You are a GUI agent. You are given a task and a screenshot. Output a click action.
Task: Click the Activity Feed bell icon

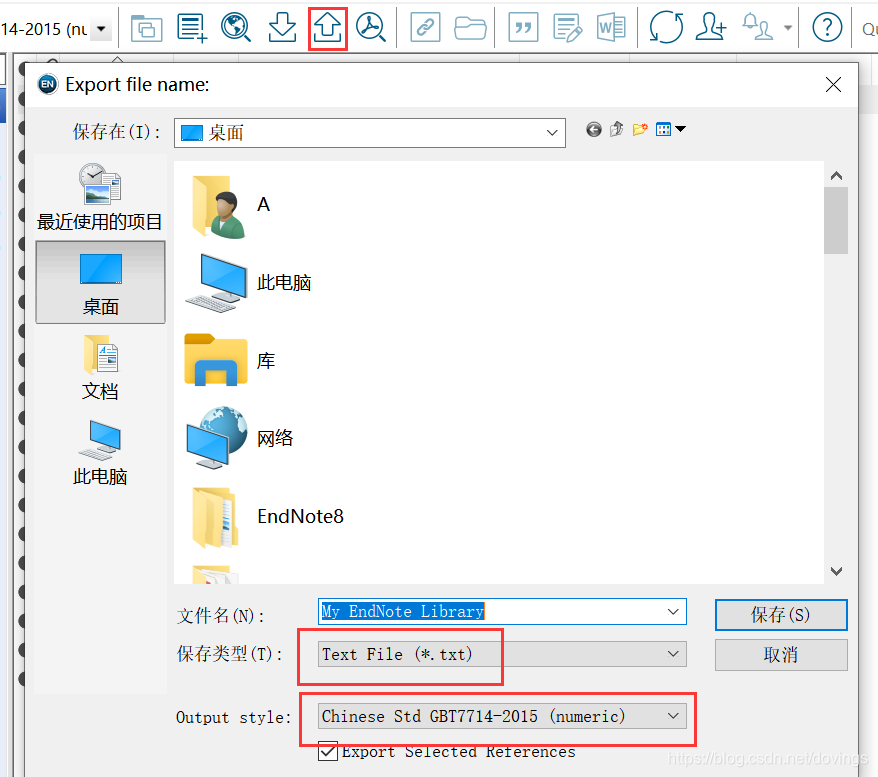(x=758, y=27)
